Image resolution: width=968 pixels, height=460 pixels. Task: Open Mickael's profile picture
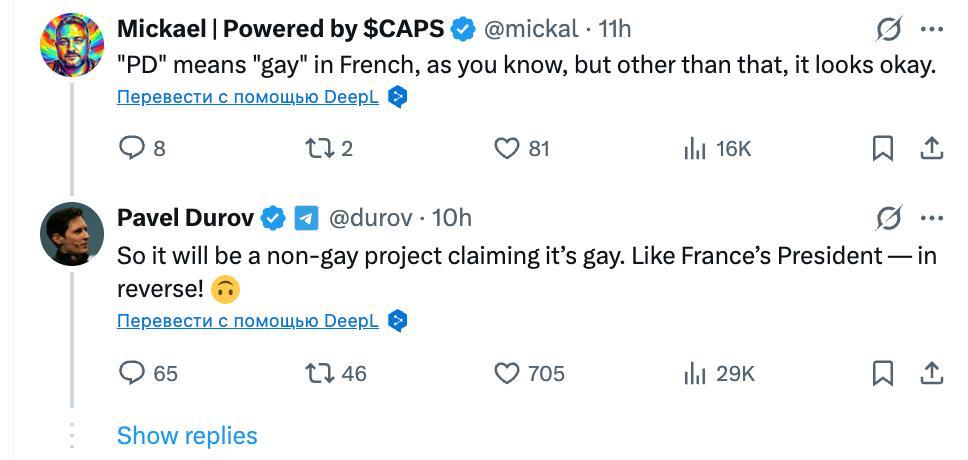(x=72, y=45)
